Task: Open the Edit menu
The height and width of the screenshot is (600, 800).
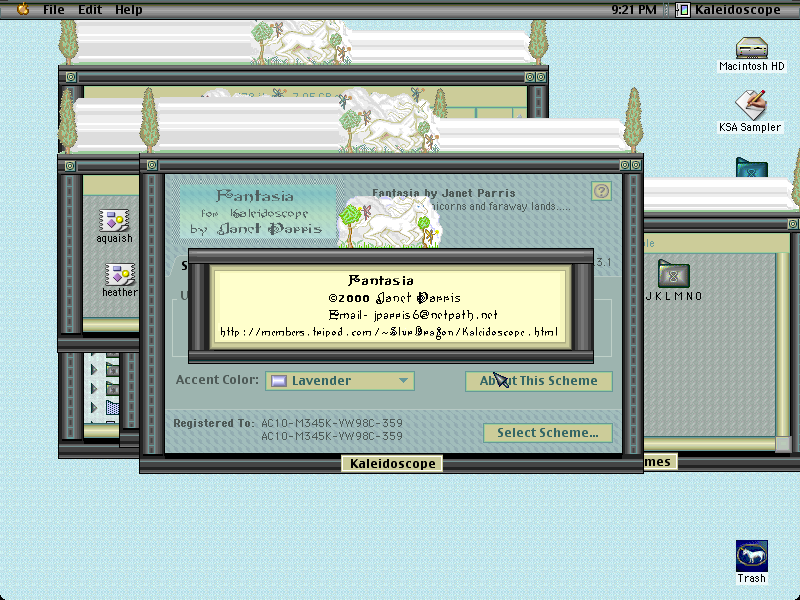Action: click(90, 10)
